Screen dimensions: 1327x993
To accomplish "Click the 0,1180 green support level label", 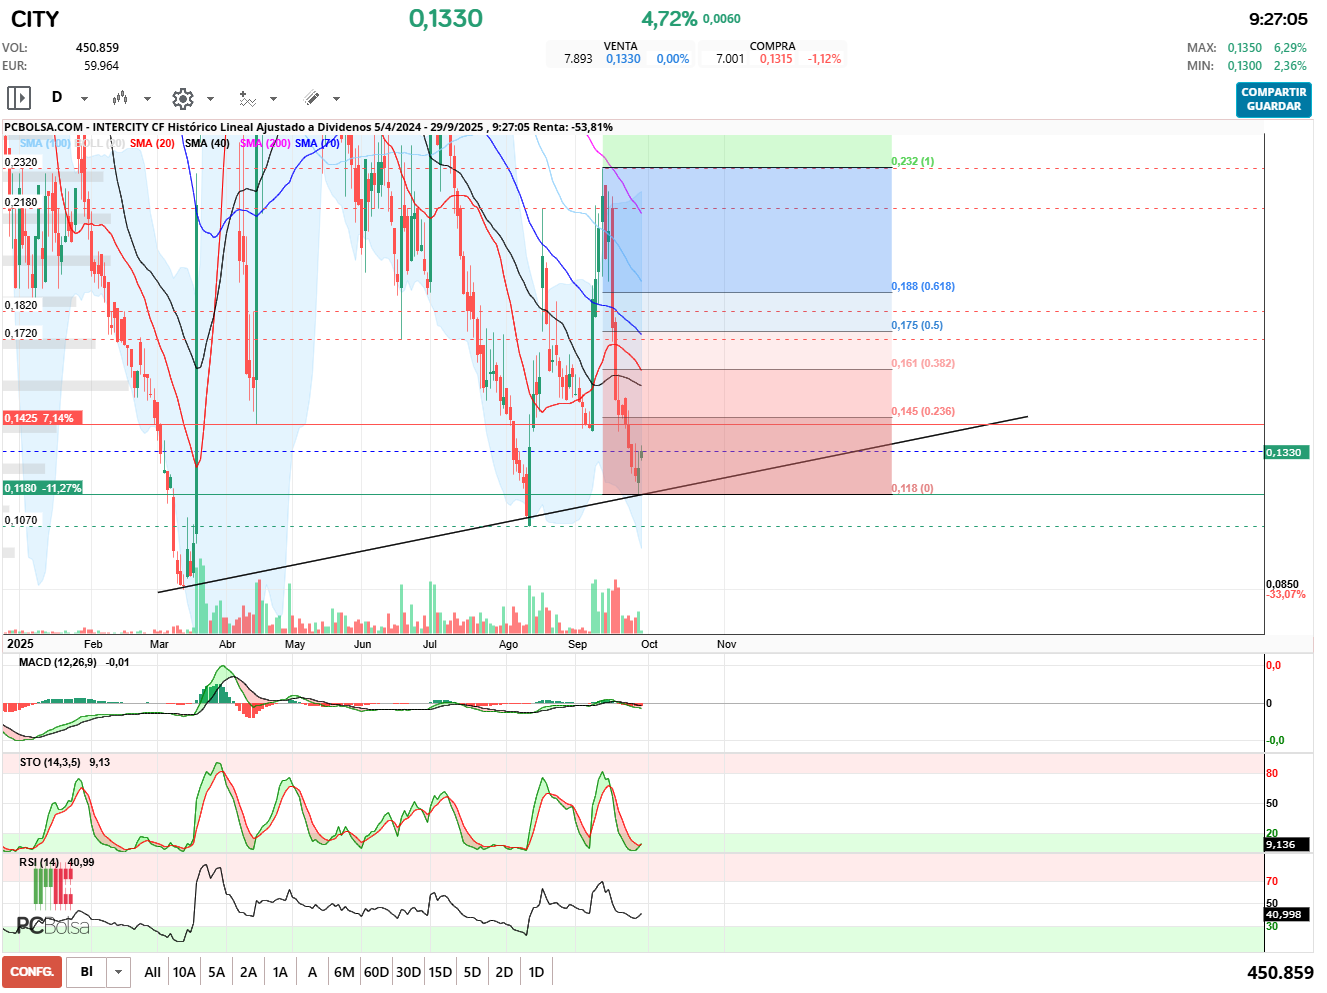I will [42, 488].
